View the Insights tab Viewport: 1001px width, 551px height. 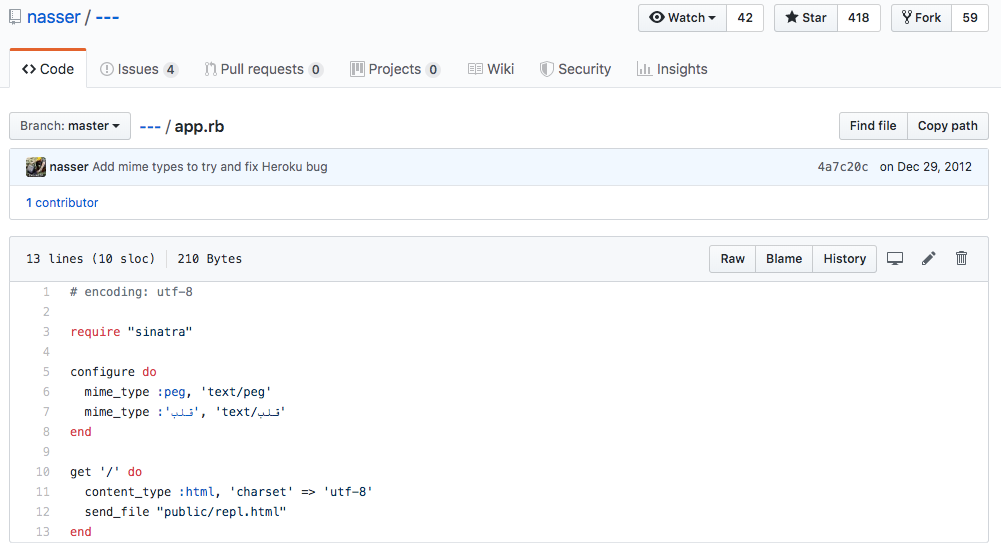tap(672, 69)
